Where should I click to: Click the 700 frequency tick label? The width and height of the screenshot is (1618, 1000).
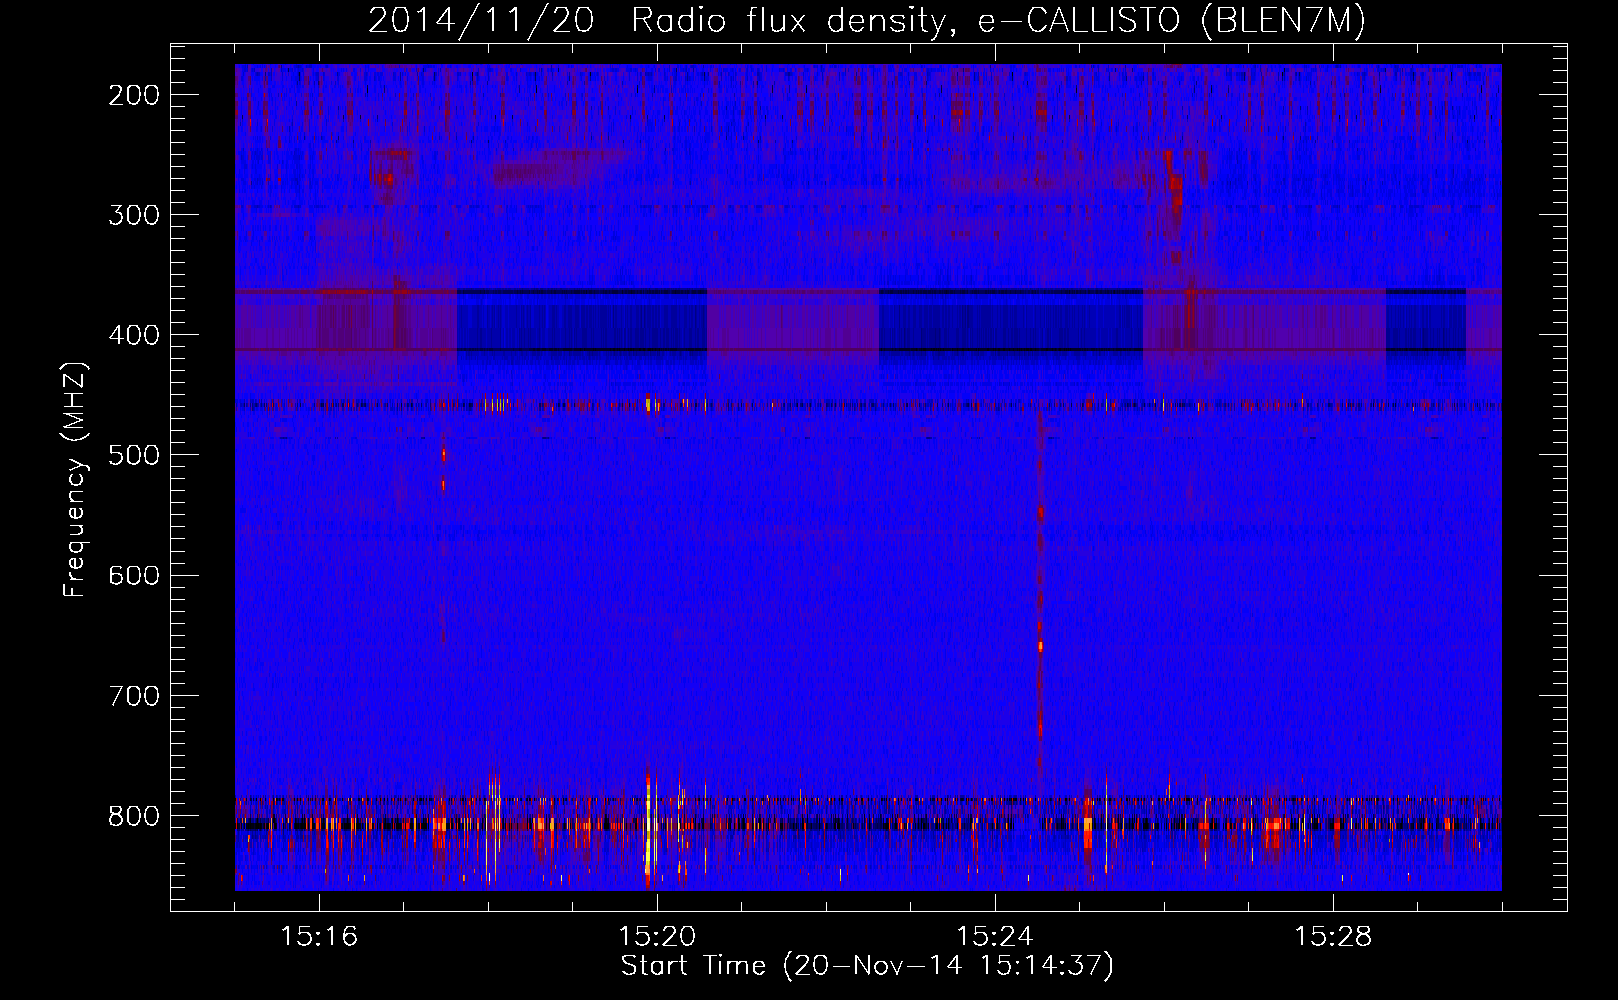click(x=134, y=695)
